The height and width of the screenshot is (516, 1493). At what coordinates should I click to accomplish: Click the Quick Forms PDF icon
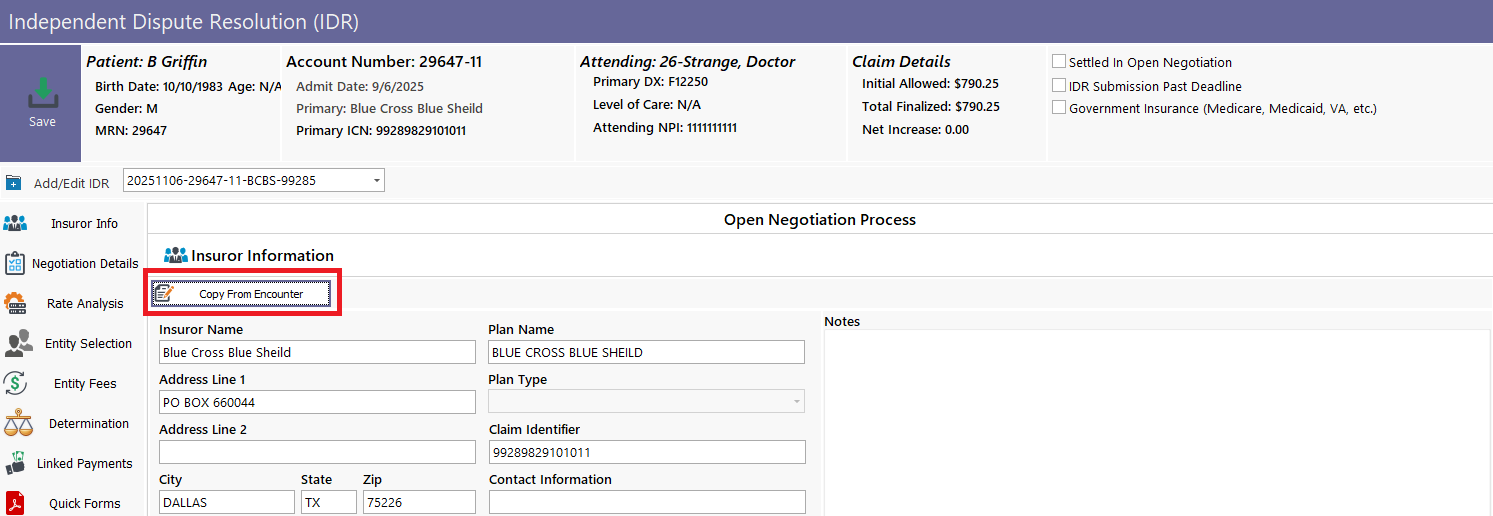pyautogui.click(x=15, y=502)
